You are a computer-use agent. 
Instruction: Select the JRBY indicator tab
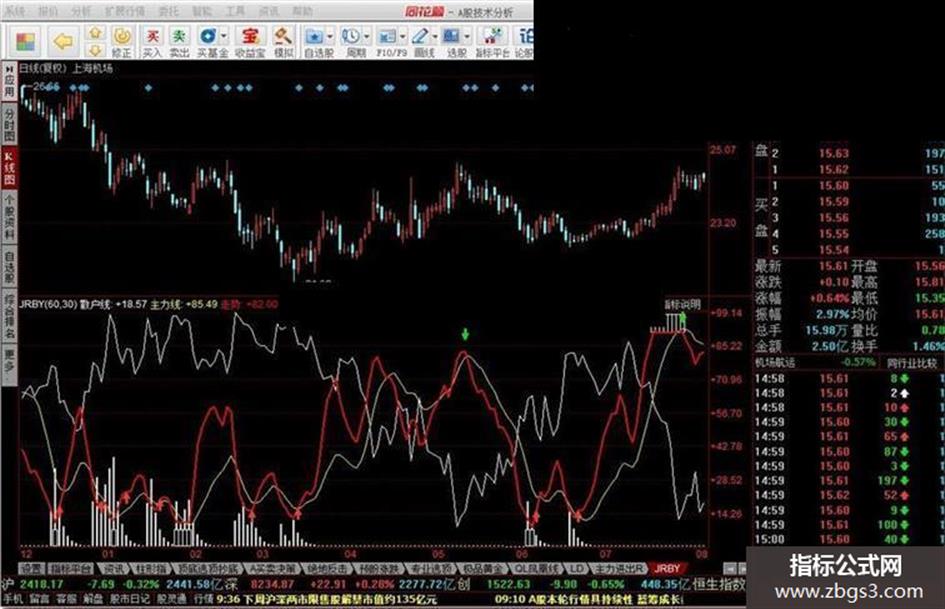point(667,568)
